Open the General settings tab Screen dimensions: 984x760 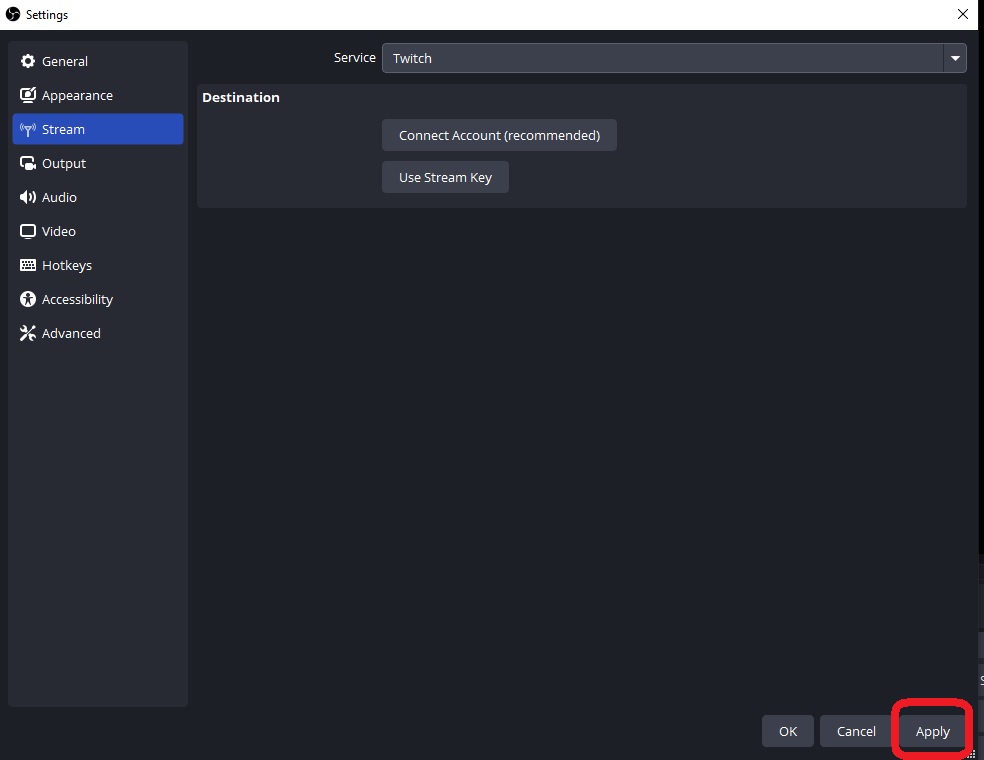[98, 61]
